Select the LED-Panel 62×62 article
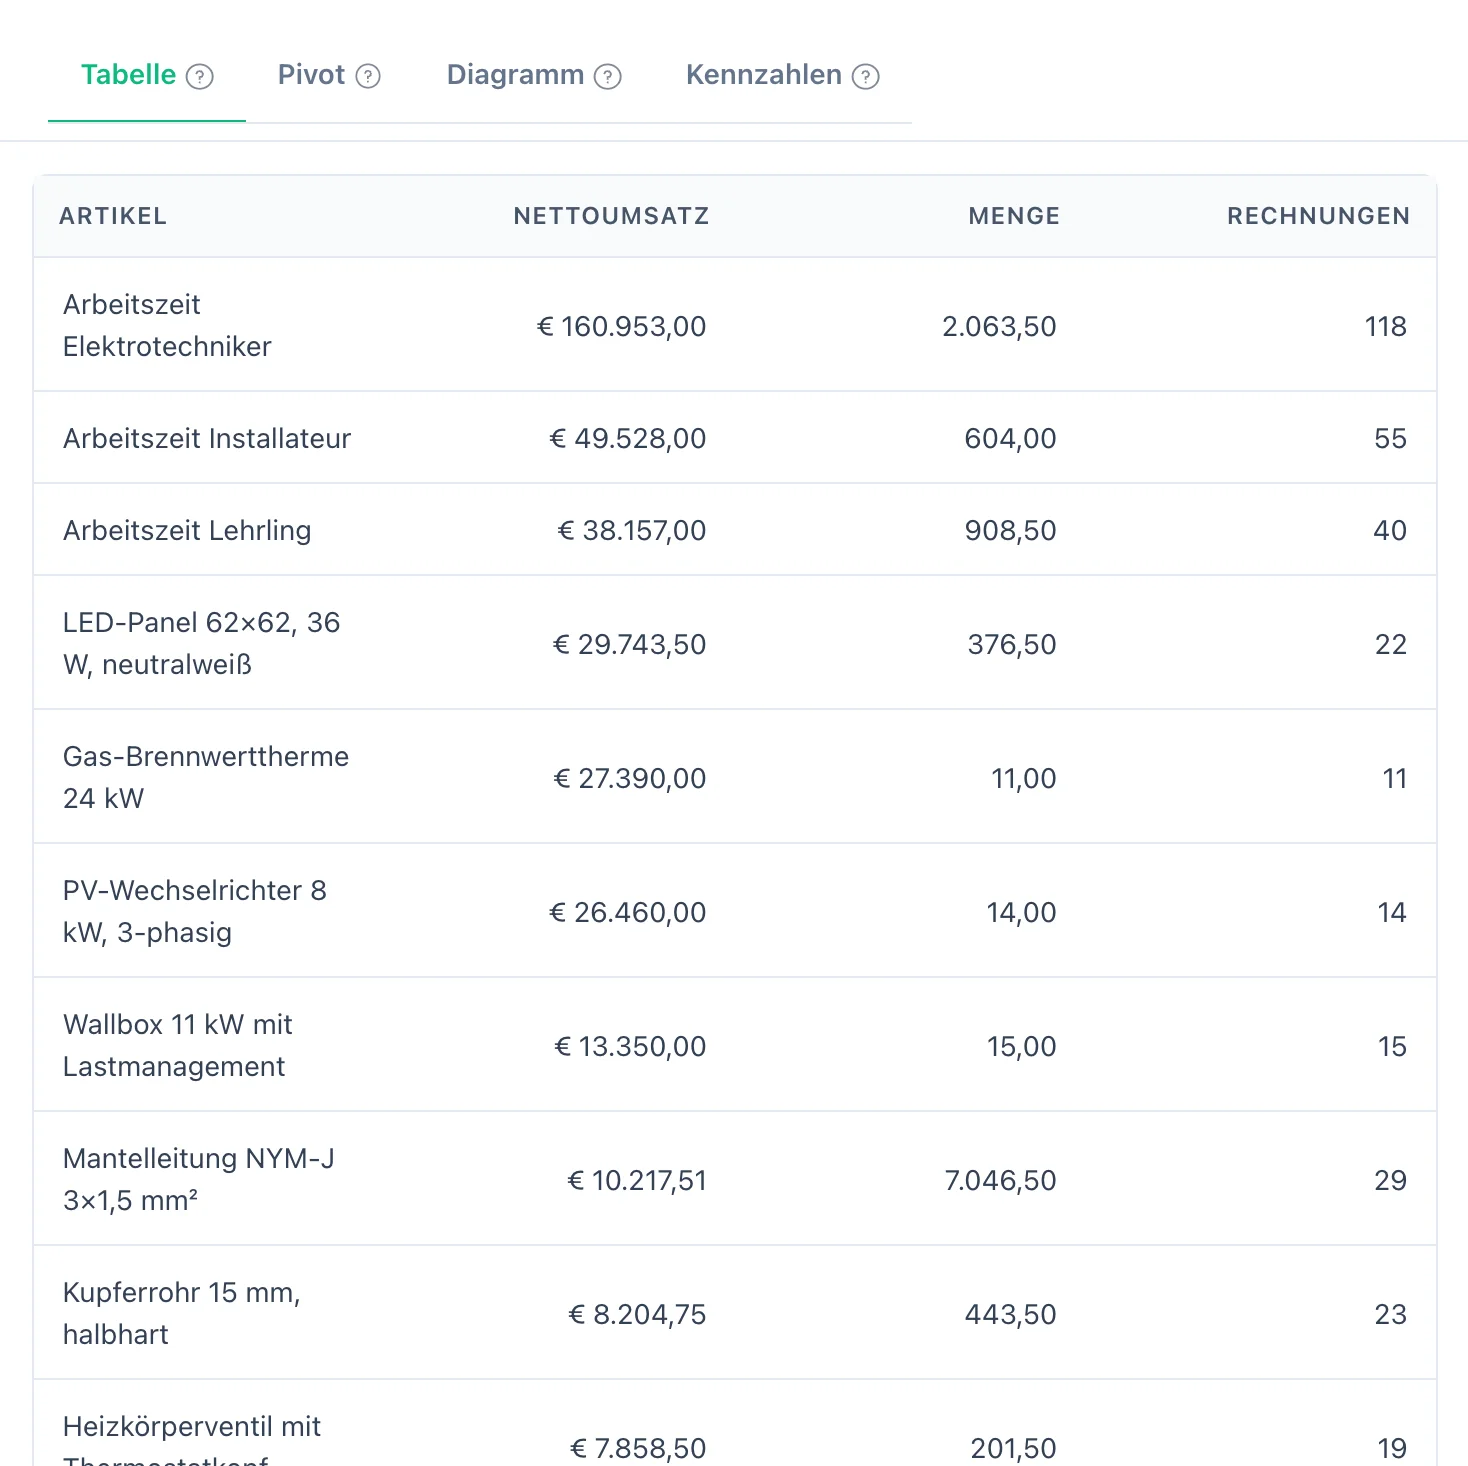The image size is (1468, 1466). pyautogui.click(x=201, y=643)
